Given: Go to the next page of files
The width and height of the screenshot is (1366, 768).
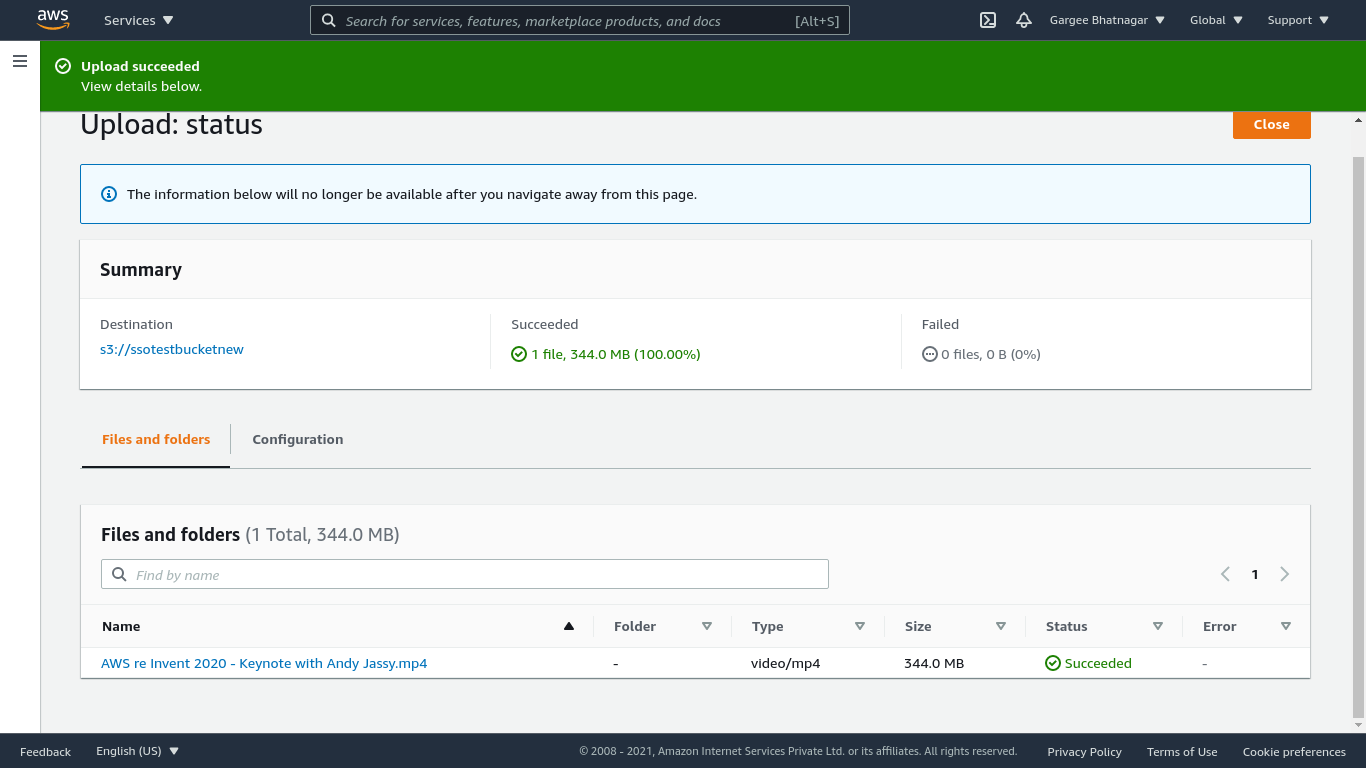Looking at the screenshot, I should [x=1285, y=574].
